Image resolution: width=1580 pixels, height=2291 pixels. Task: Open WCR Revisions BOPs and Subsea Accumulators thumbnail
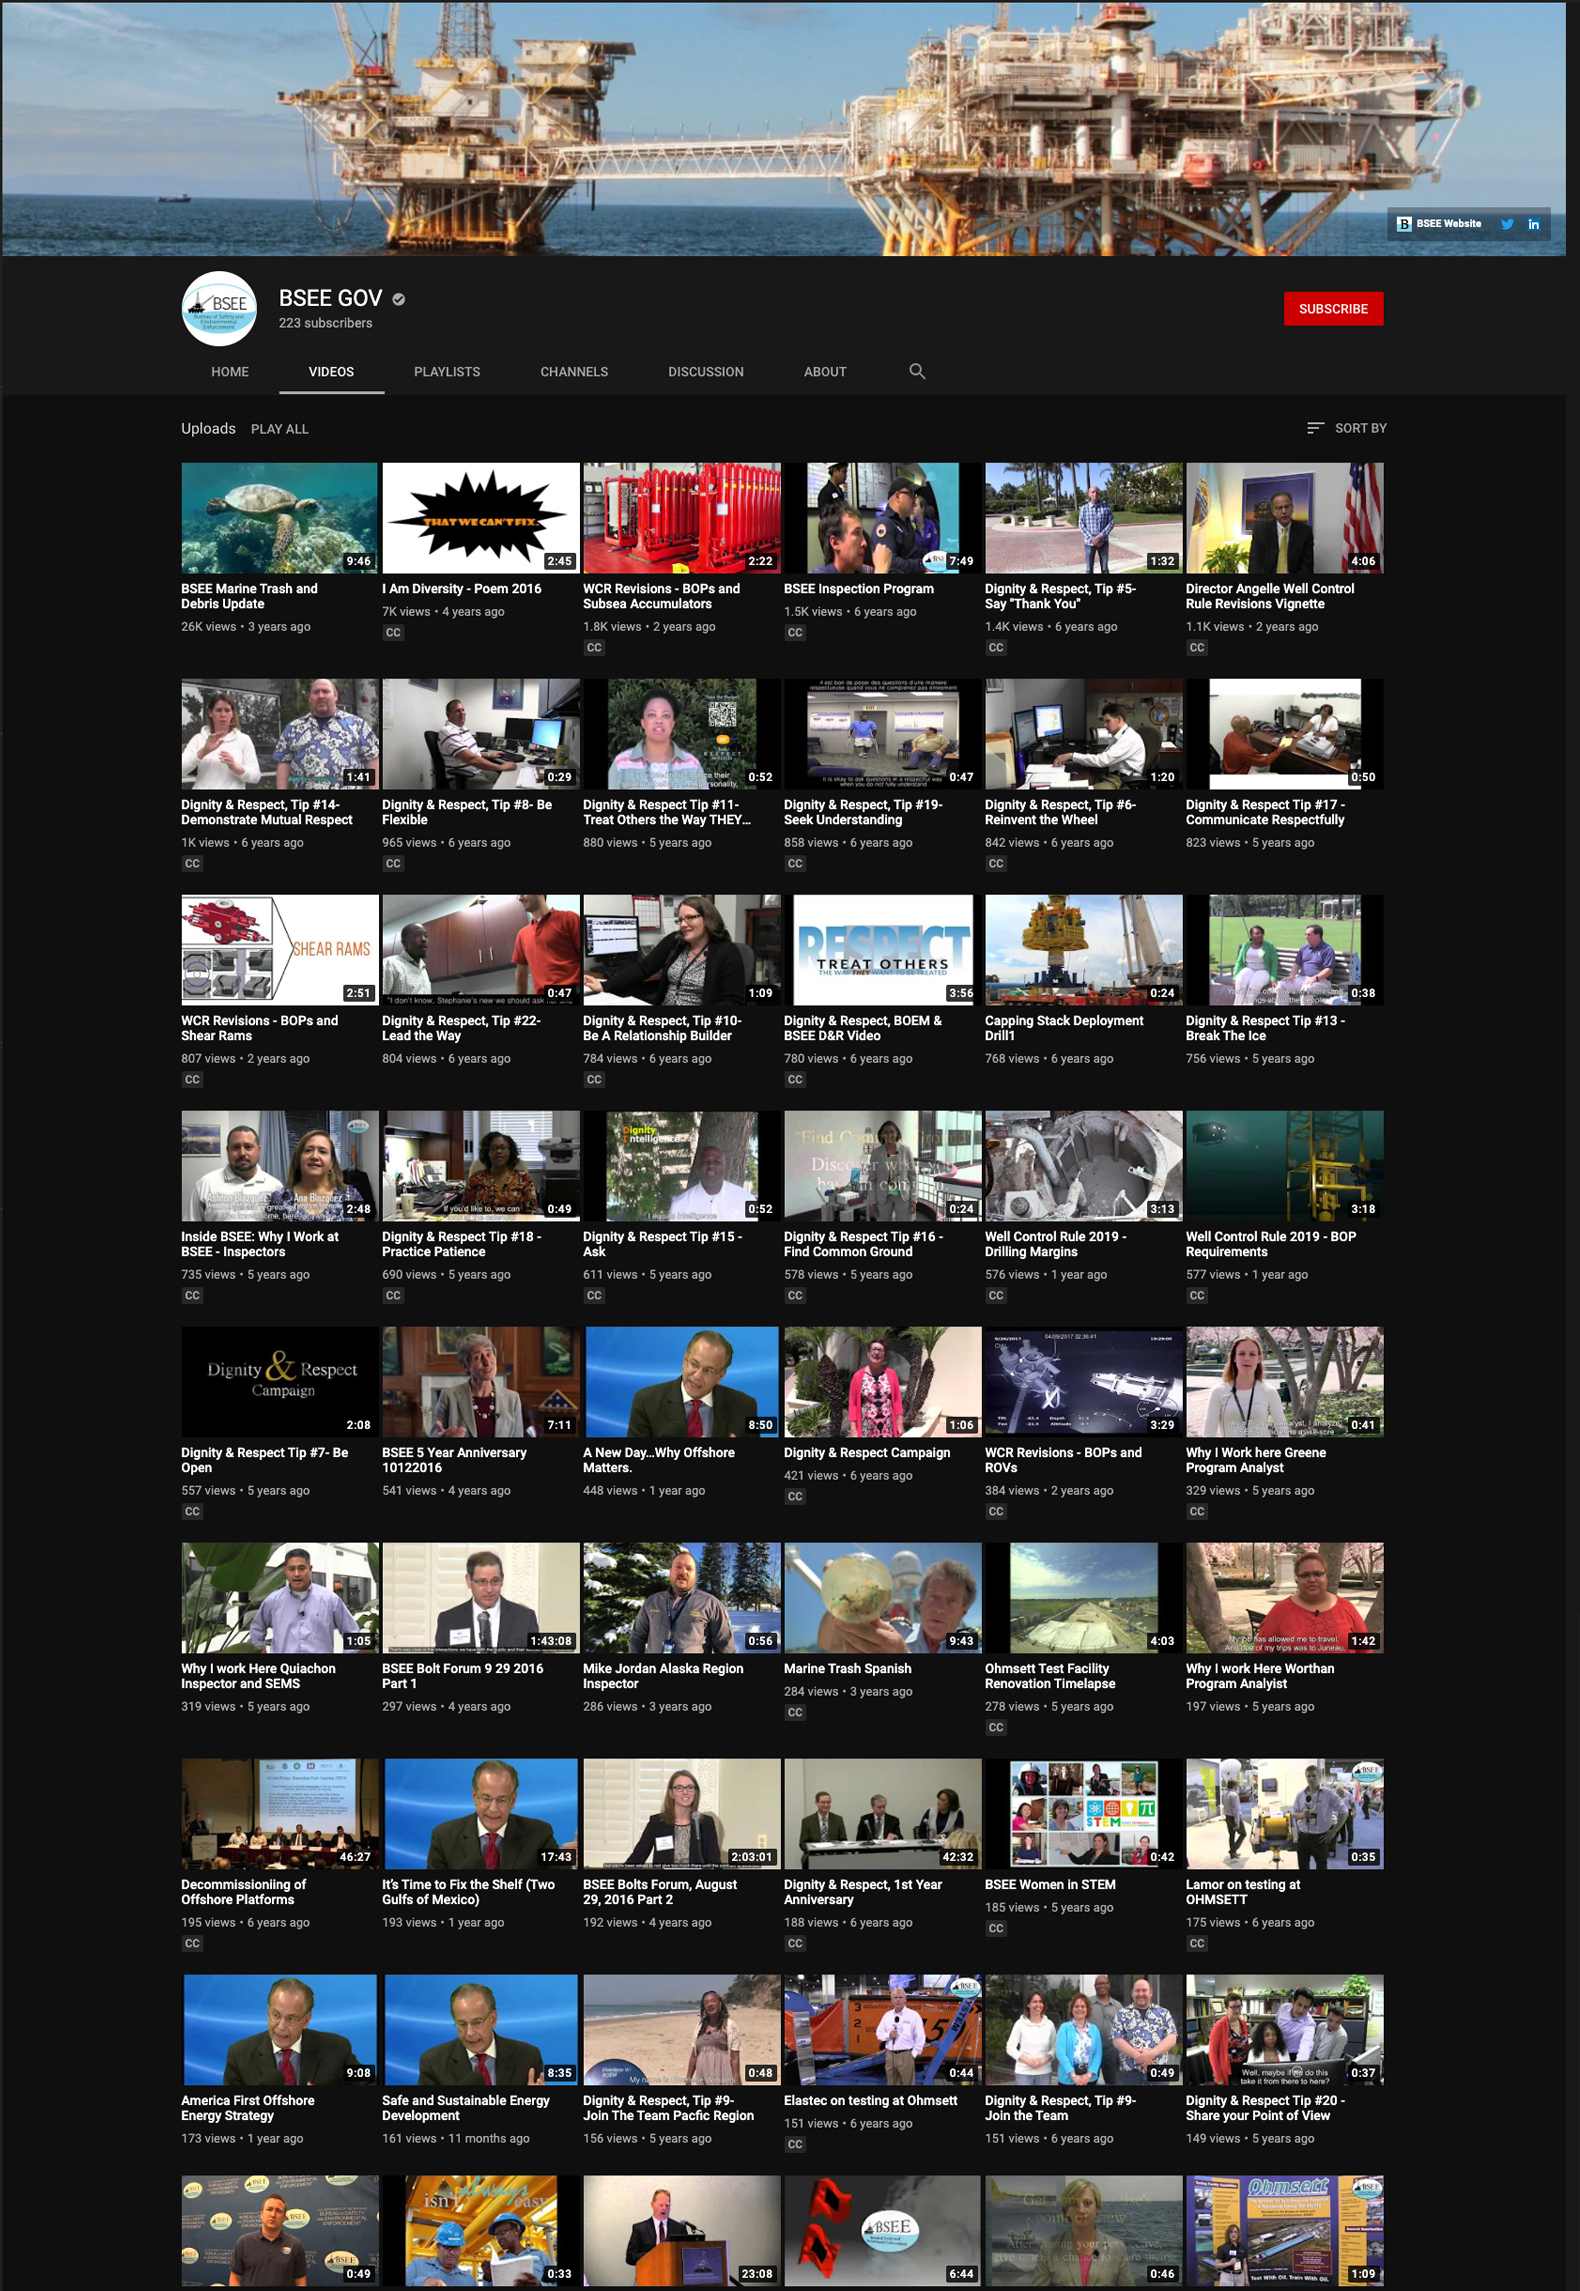[682, 518]
